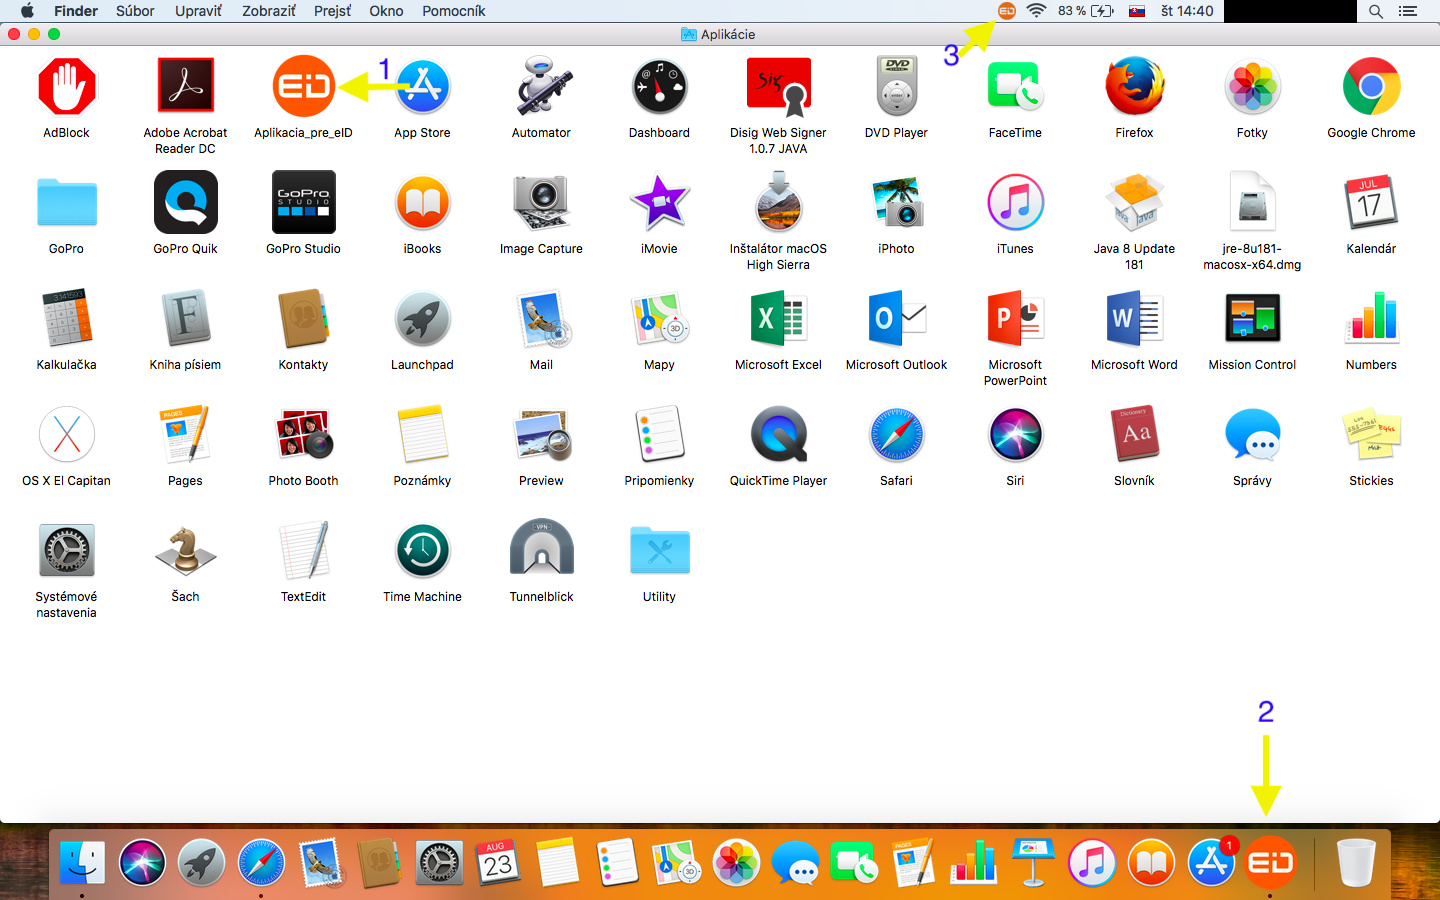Select the Fotky app in the Aplikácie folder window
The height and width of the screenshot is (900, 1440).
pos(1252,87)
